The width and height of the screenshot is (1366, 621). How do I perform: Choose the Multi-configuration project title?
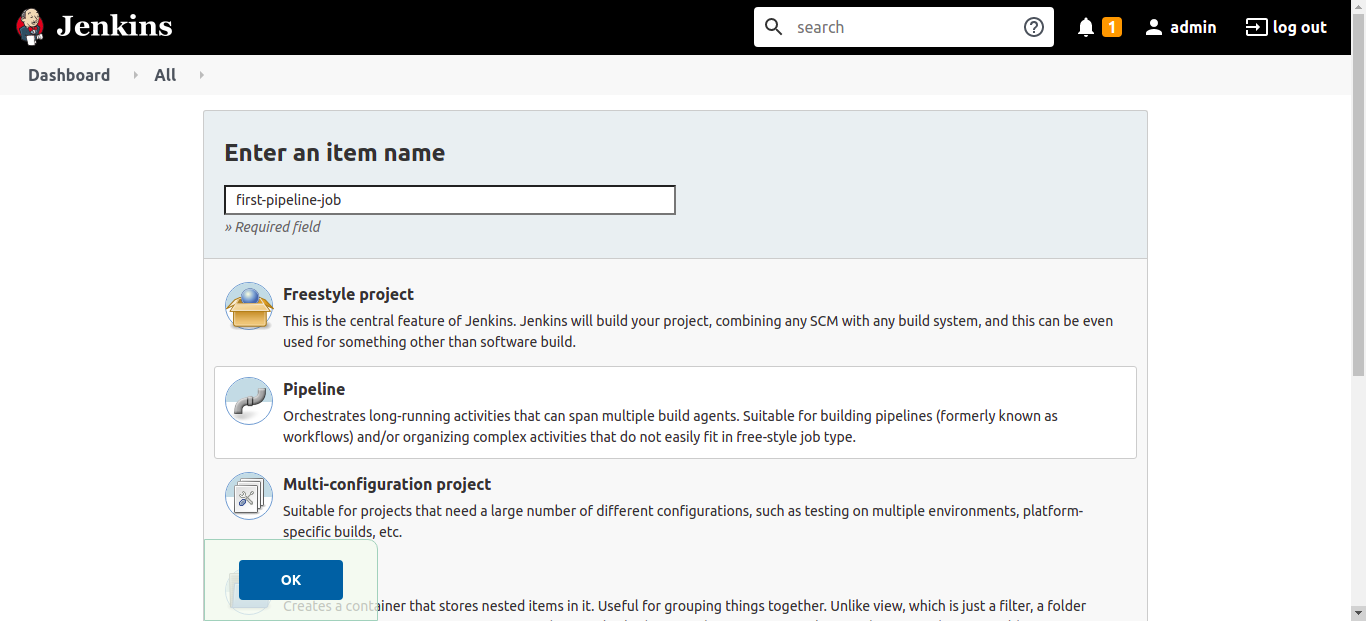[x=387, y=484]
